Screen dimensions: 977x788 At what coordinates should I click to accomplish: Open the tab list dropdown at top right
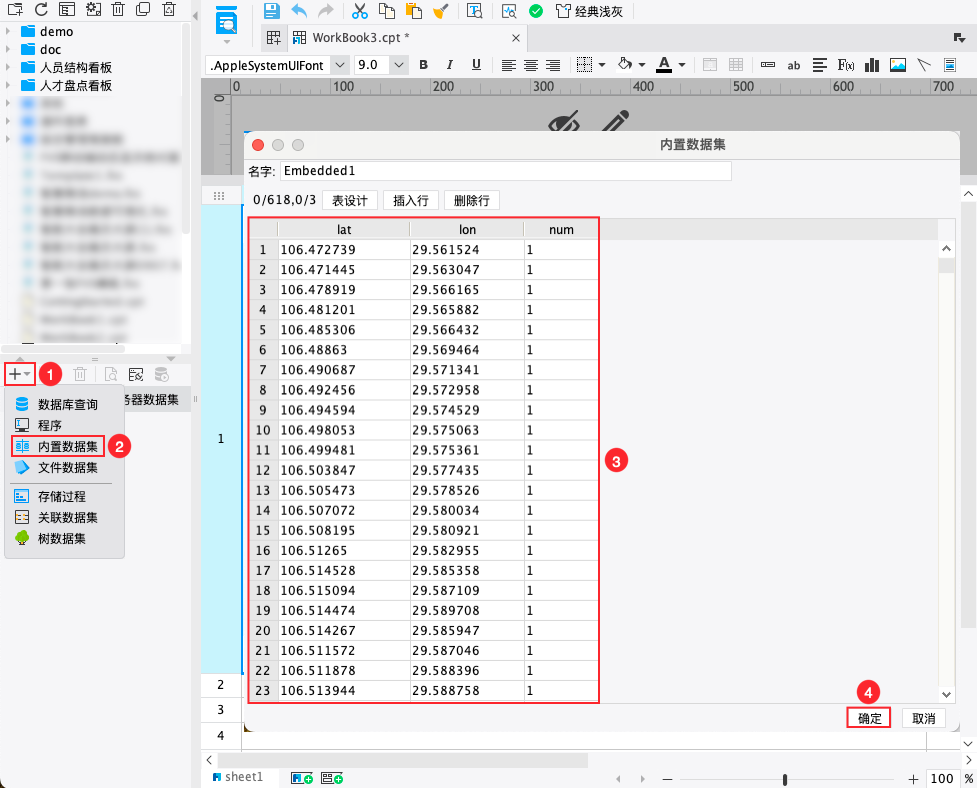tap(960, 38)
